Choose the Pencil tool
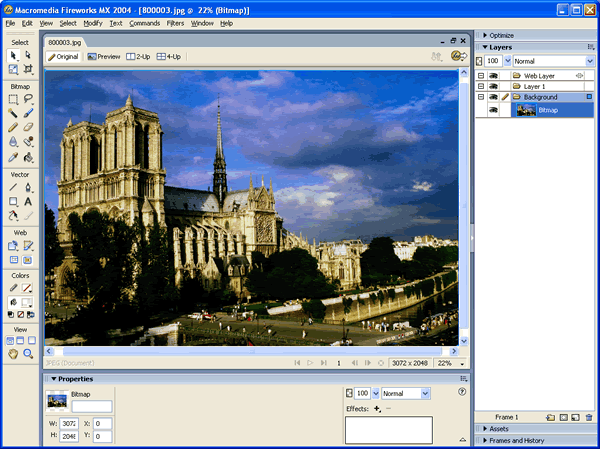This screenshot has width=600, height=449. [13, 127]
